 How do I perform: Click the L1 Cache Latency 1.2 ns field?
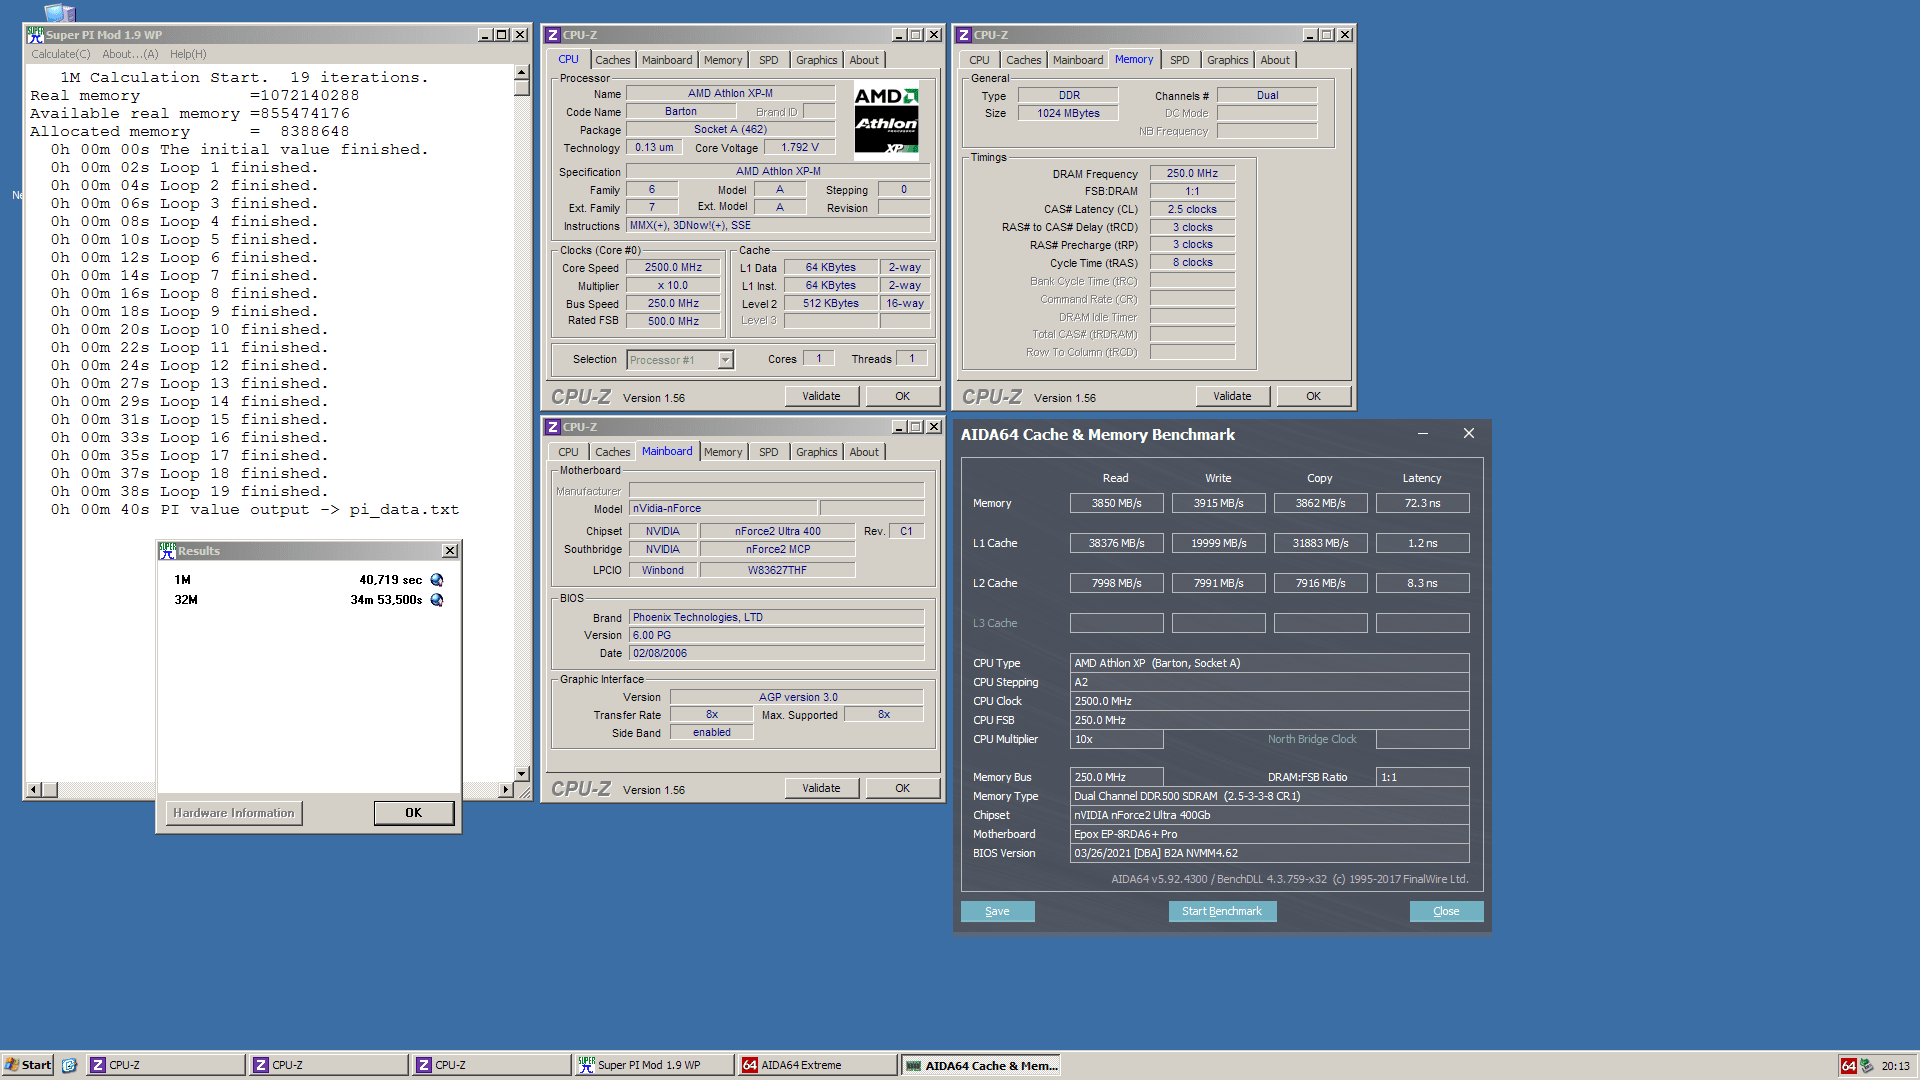(x=1422, y=543)
